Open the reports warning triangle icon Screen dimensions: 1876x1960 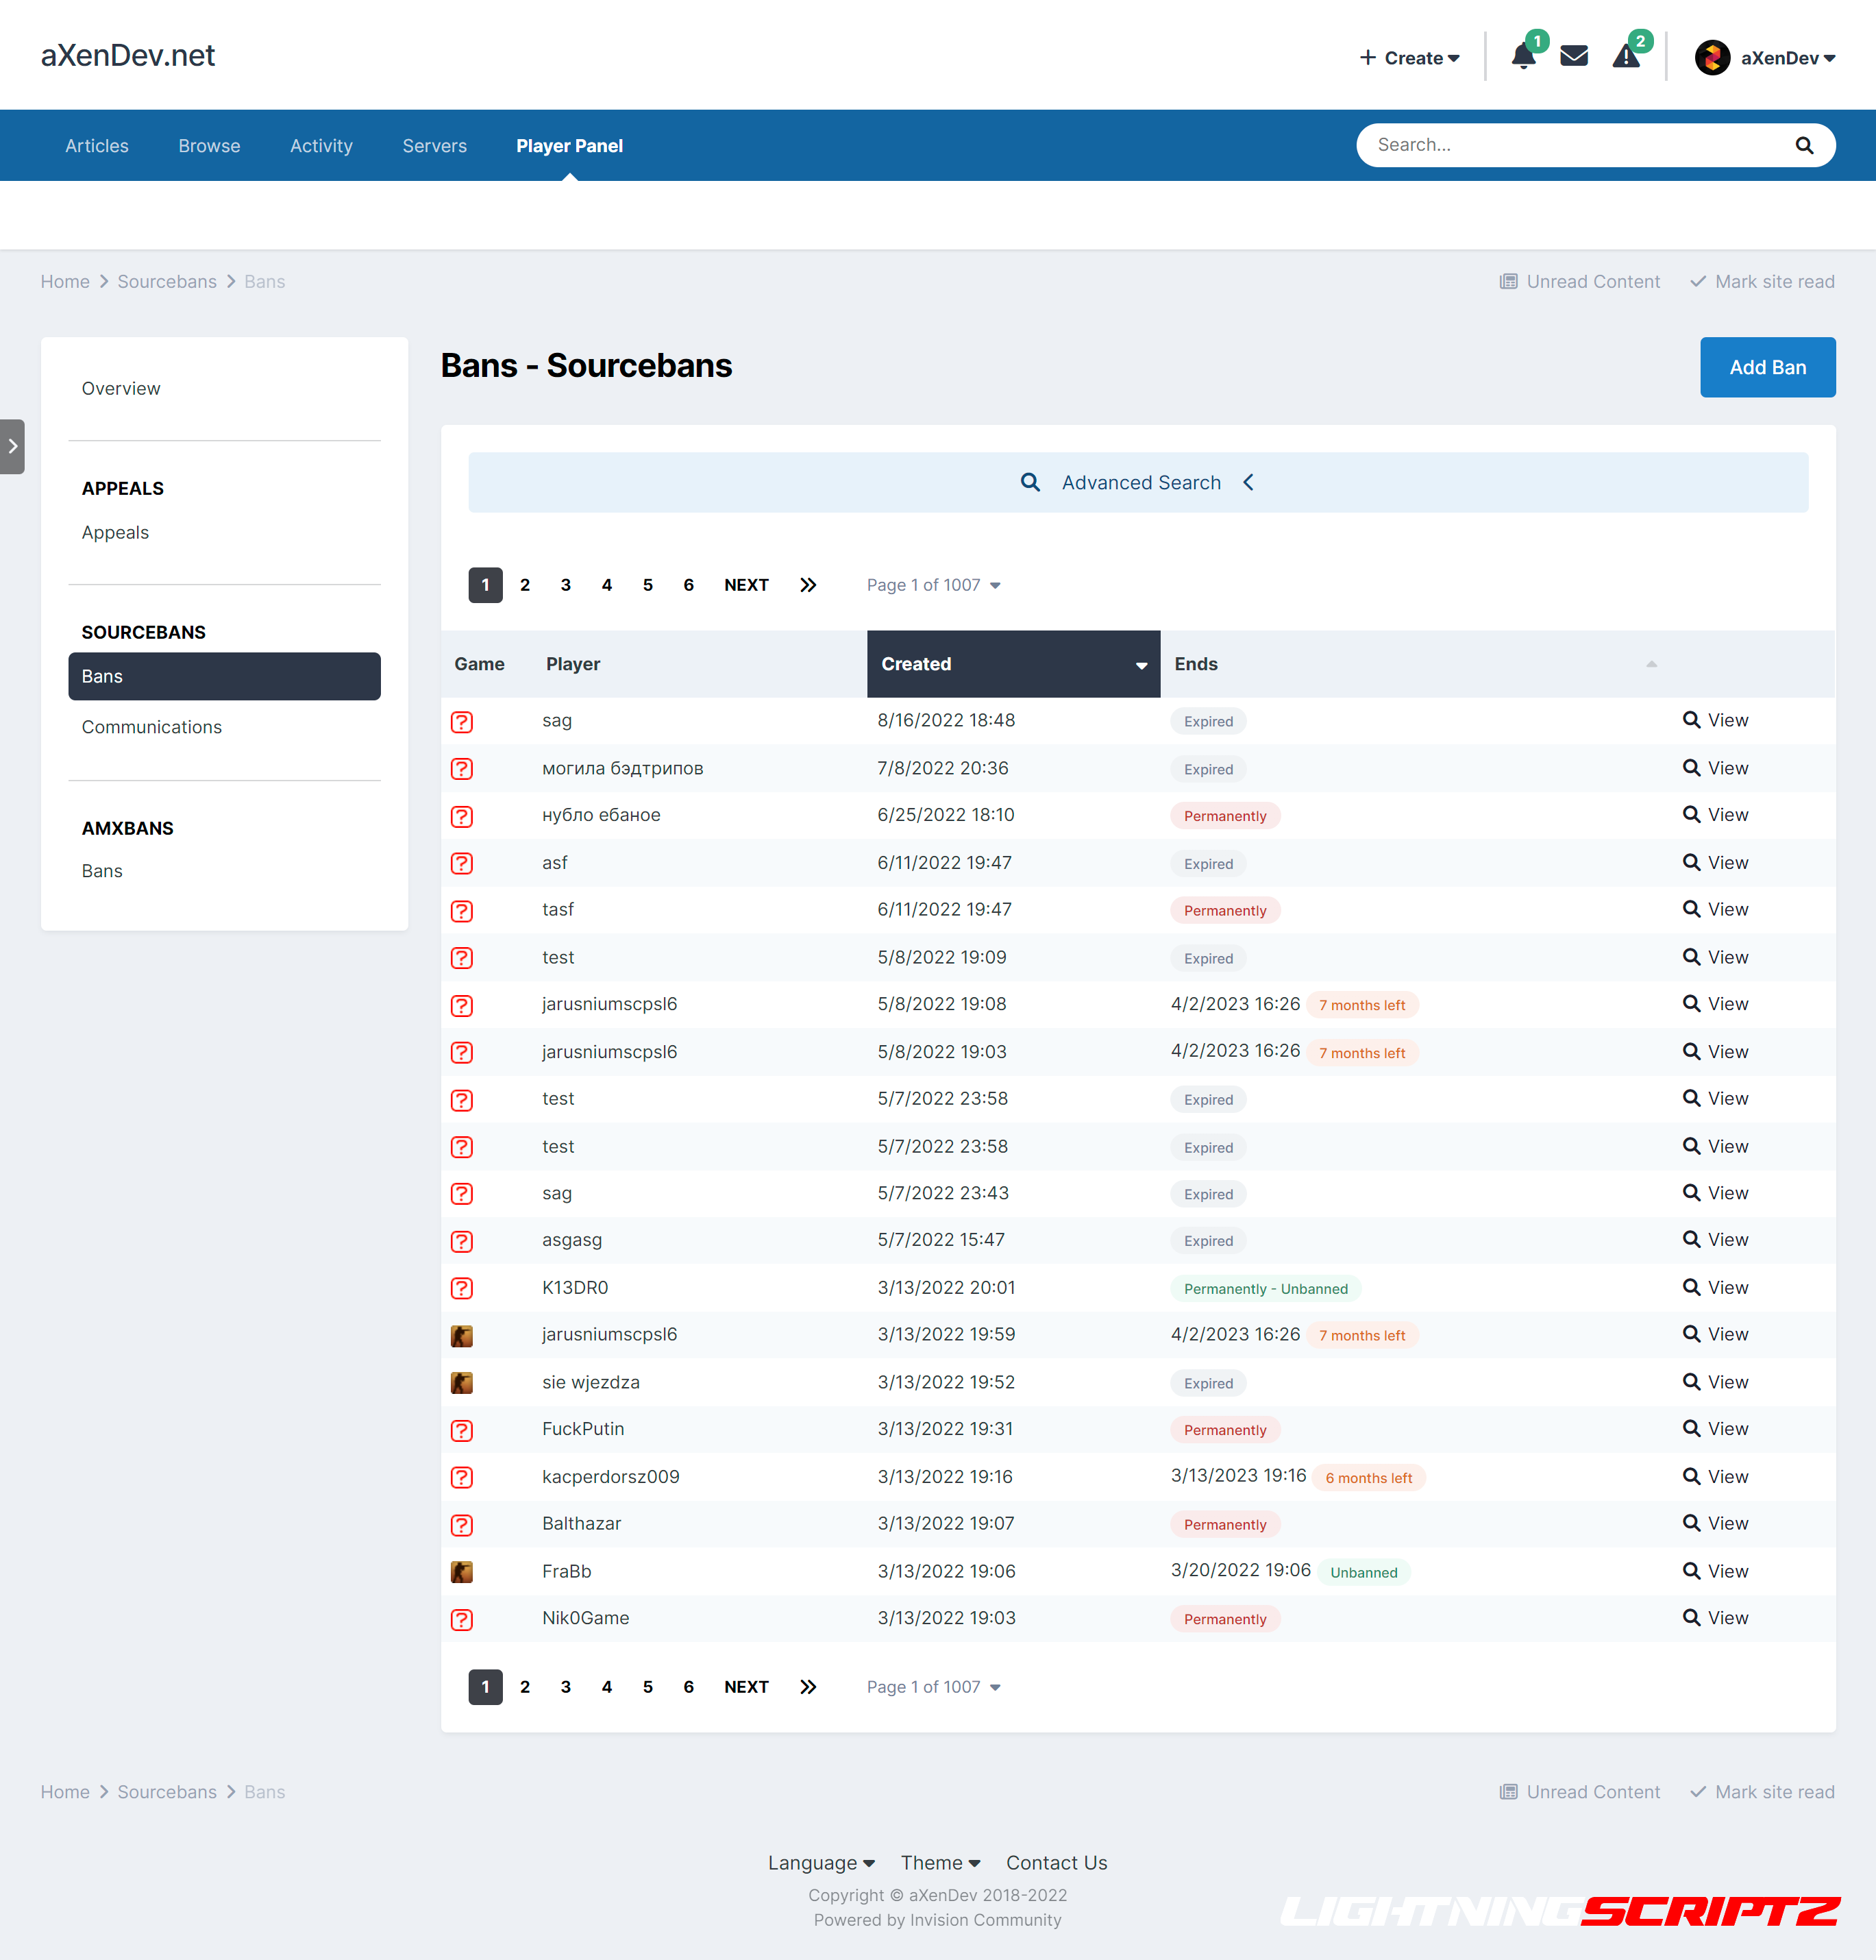point(1626,57)
